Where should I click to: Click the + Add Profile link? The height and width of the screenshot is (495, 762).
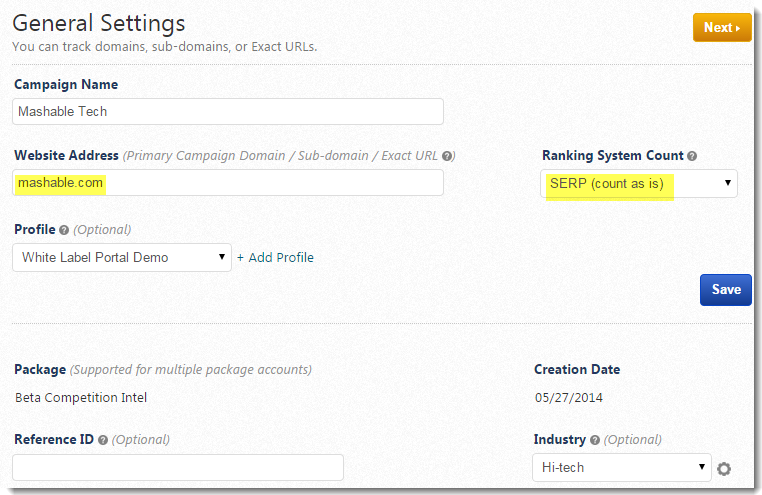tap(275, 257)
